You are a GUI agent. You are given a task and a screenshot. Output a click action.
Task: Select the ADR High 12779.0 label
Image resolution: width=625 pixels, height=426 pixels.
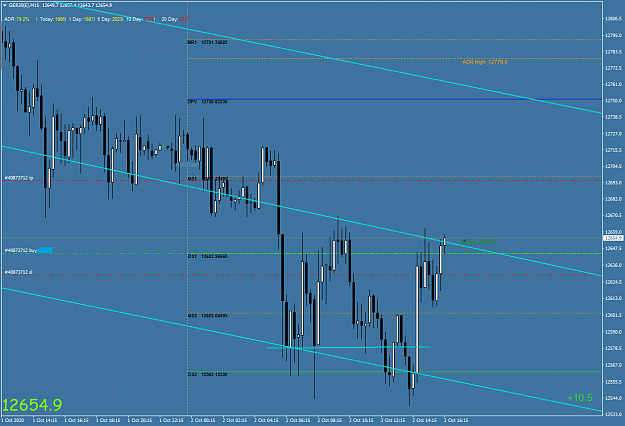(x=485, y=62)
